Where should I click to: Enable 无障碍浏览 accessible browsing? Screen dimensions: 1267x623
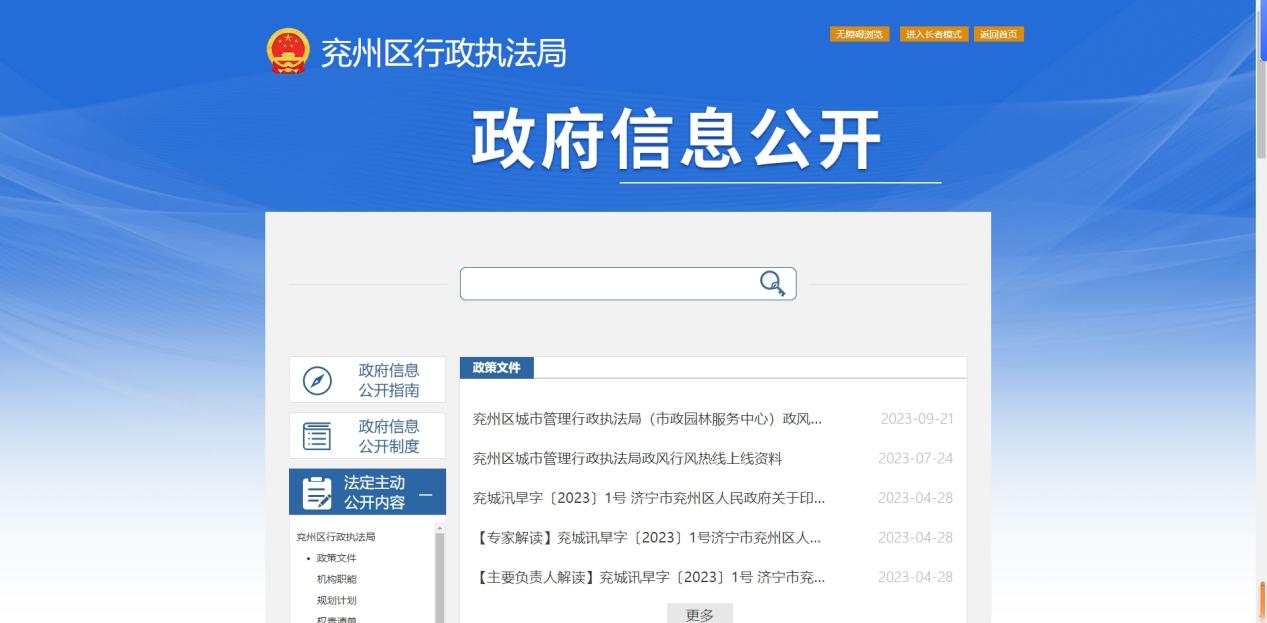(x=859, y=34)
